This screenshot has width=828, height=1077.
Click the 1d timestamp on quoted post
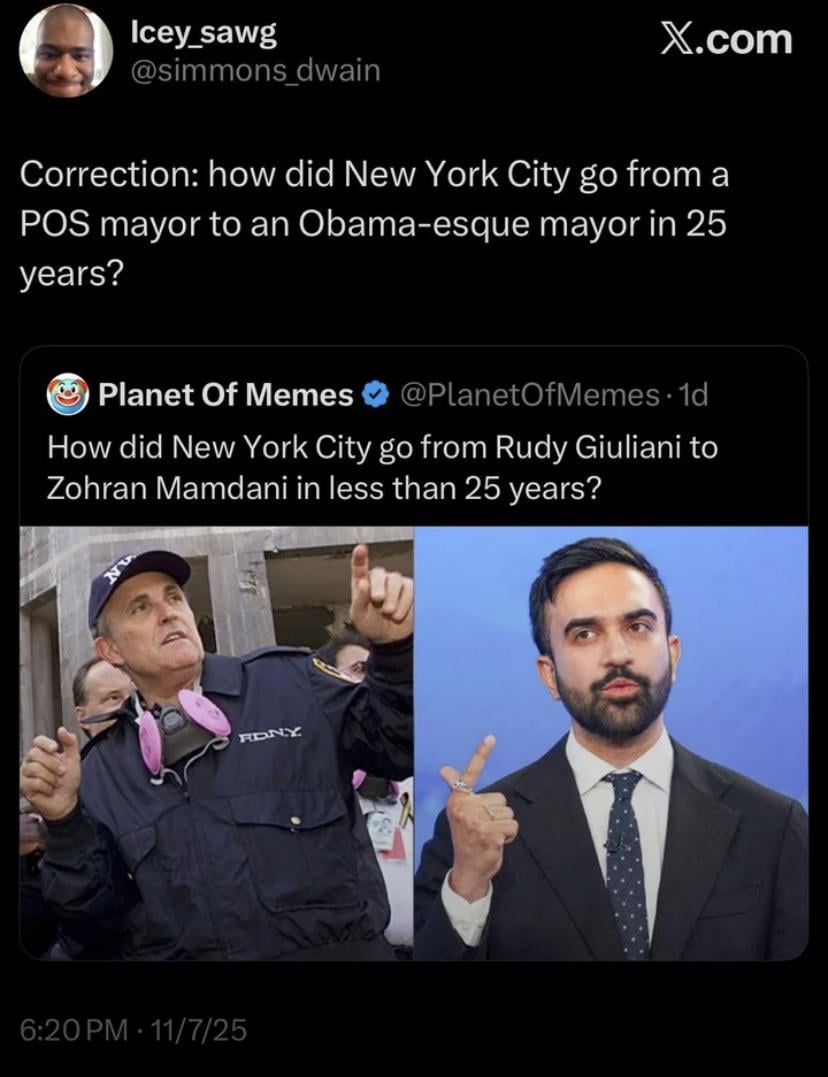pos(692,396)
